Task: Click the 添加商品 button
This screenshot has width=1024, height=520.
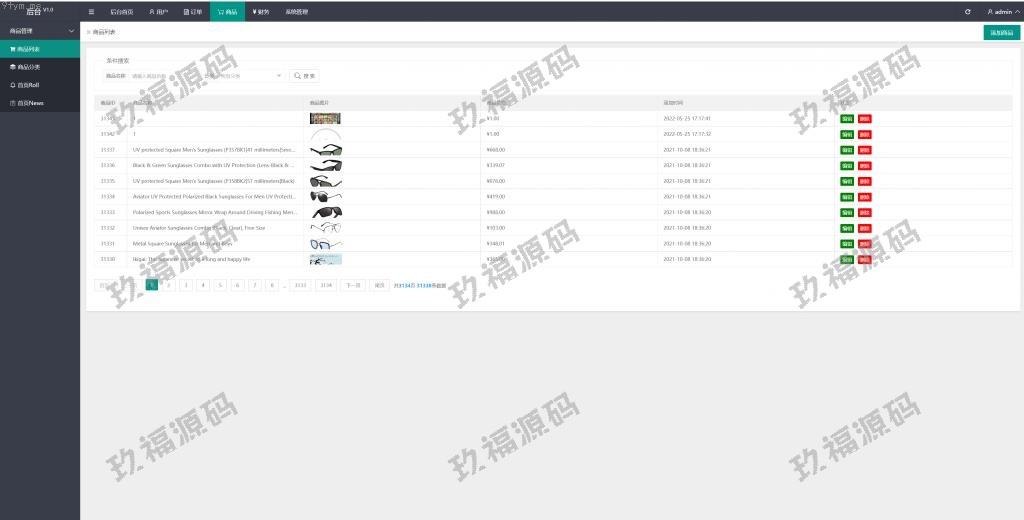Action: [x=1001, y=32]
